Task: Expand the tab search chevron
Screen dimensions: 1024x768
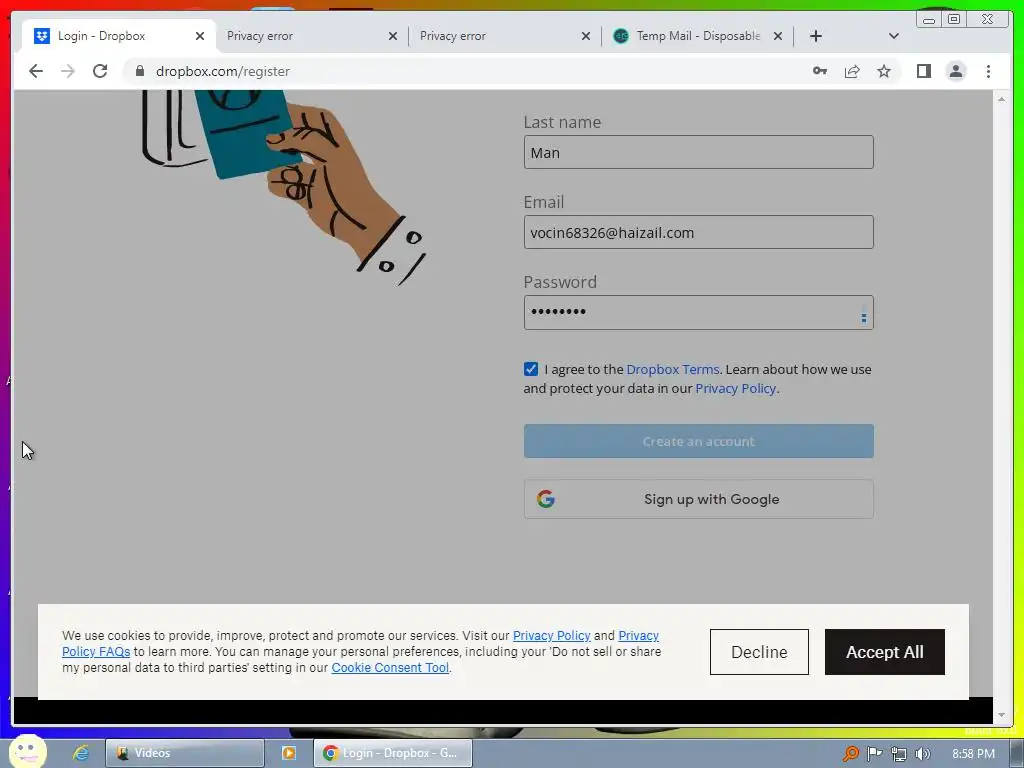Action: tap(894, 36)
